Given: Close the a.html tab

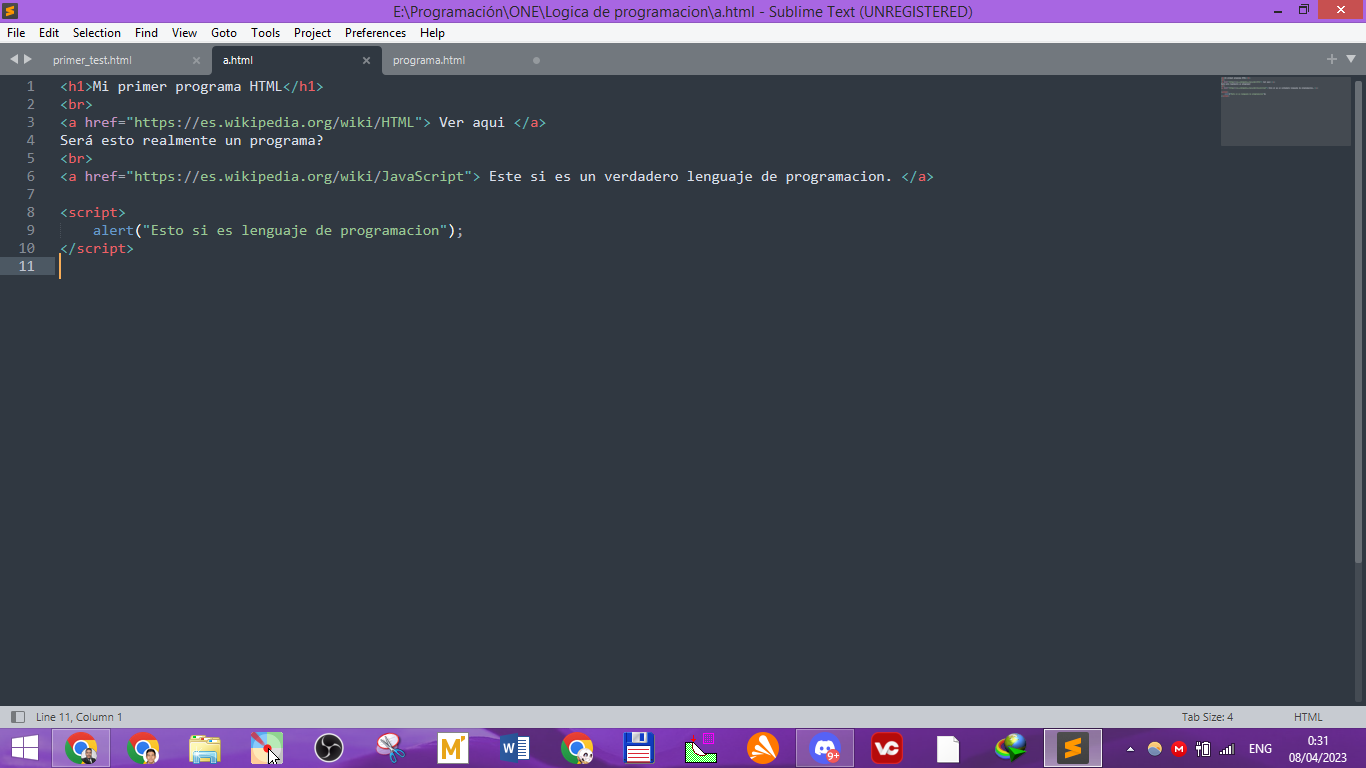Looking at the screenshot, I should [366, 60].
